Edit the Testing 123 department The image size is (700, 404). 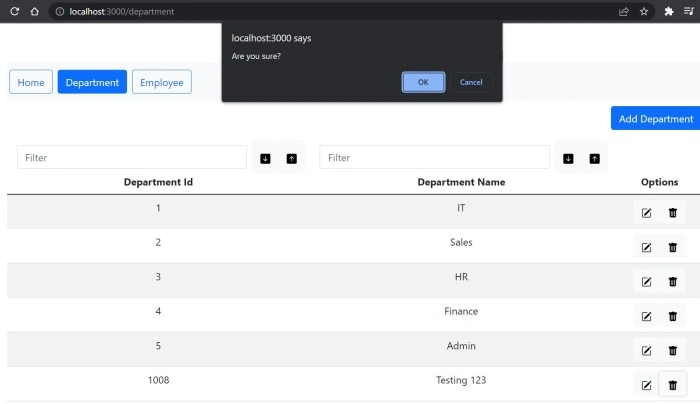(x=646, y=385)
